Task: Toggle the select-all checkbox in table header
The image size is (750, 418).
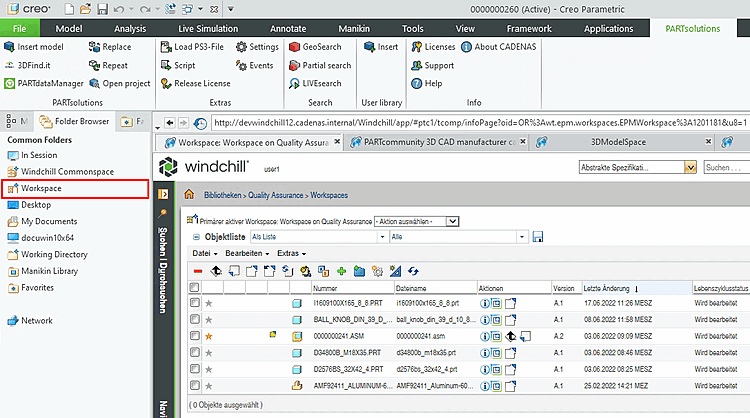Action: [195, 288]
